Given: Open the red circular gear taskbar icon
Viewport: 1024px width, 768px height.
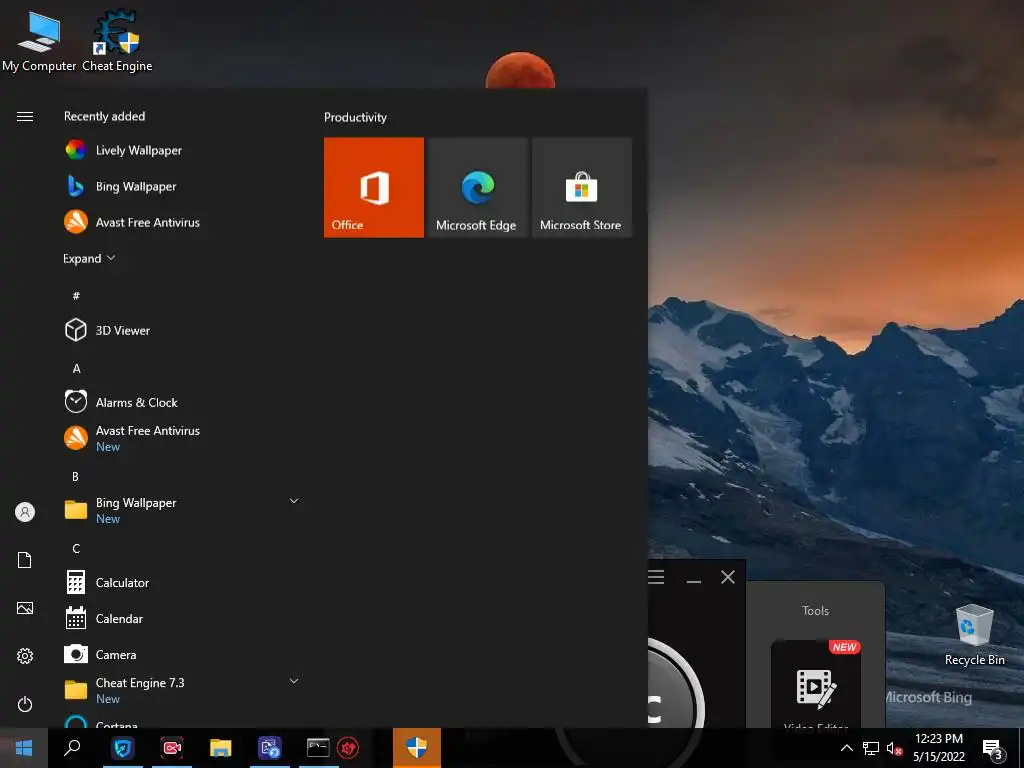Looking at the screenshot, I should pos(349,748).
